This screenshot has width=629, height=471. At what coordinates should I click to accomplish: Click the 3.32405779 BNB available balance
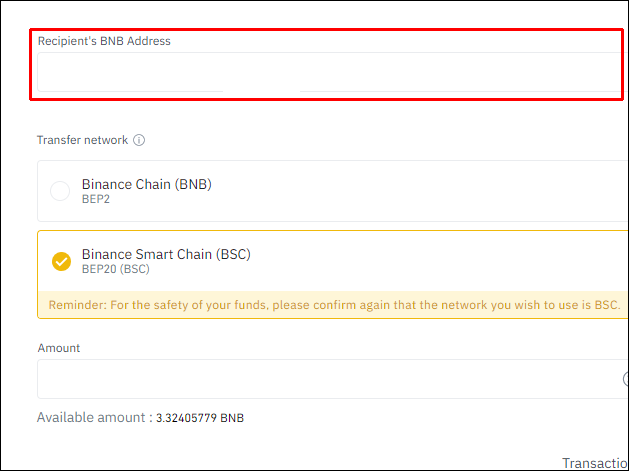tap(200, 418)
